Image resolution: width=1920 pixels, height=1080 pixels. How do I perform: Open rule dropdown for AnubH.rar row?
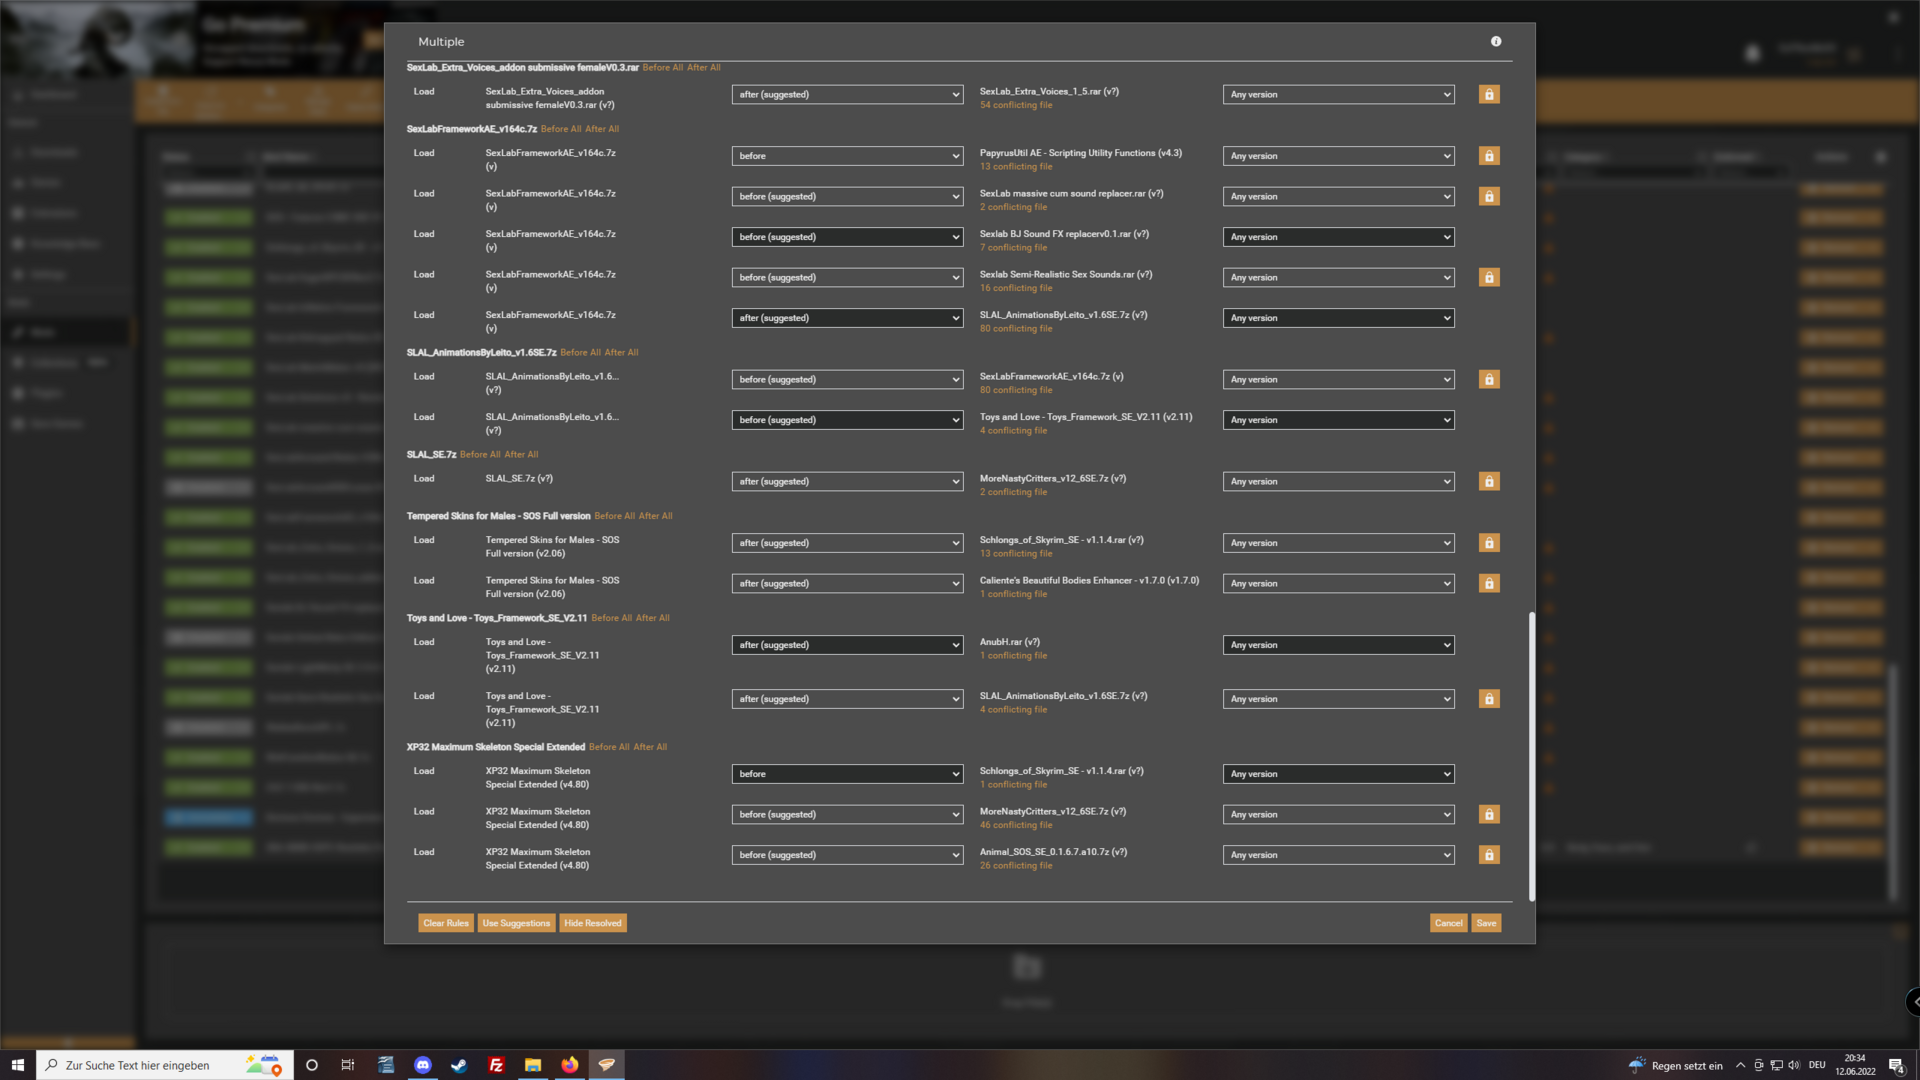coord(847,645)
